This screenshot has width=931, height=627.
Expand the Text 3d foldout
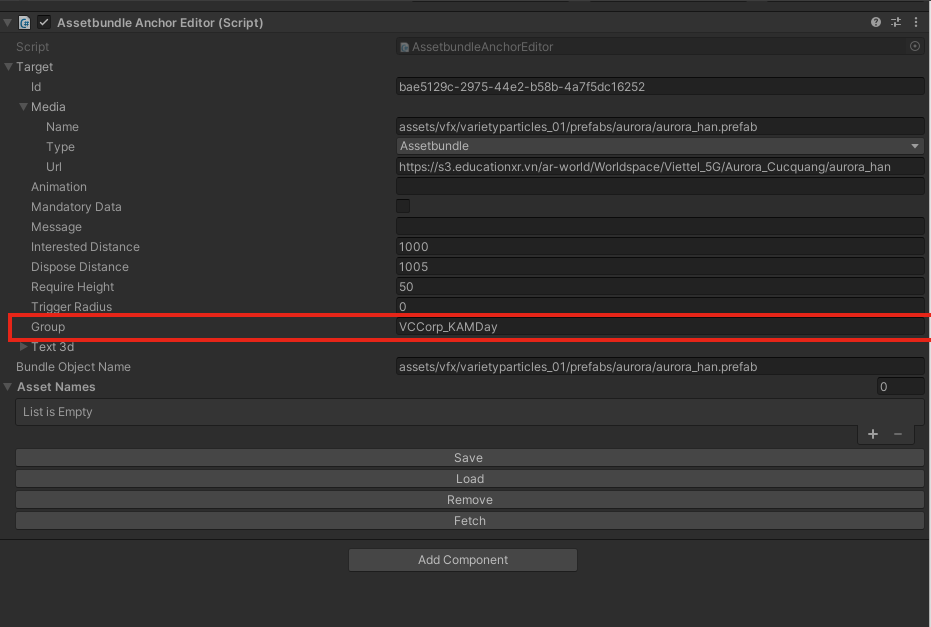pos(23,347)
